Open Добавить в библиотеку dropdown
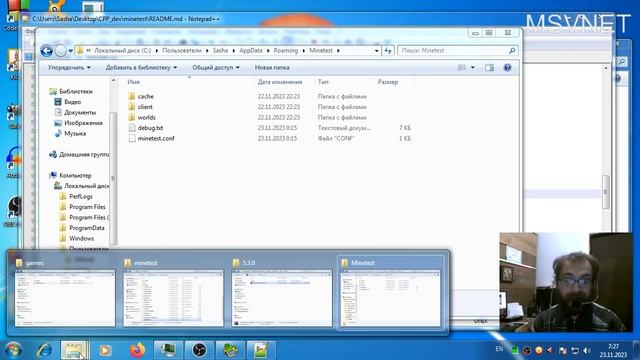The height and width of the screenshot is (360, 640). (141, 68)
